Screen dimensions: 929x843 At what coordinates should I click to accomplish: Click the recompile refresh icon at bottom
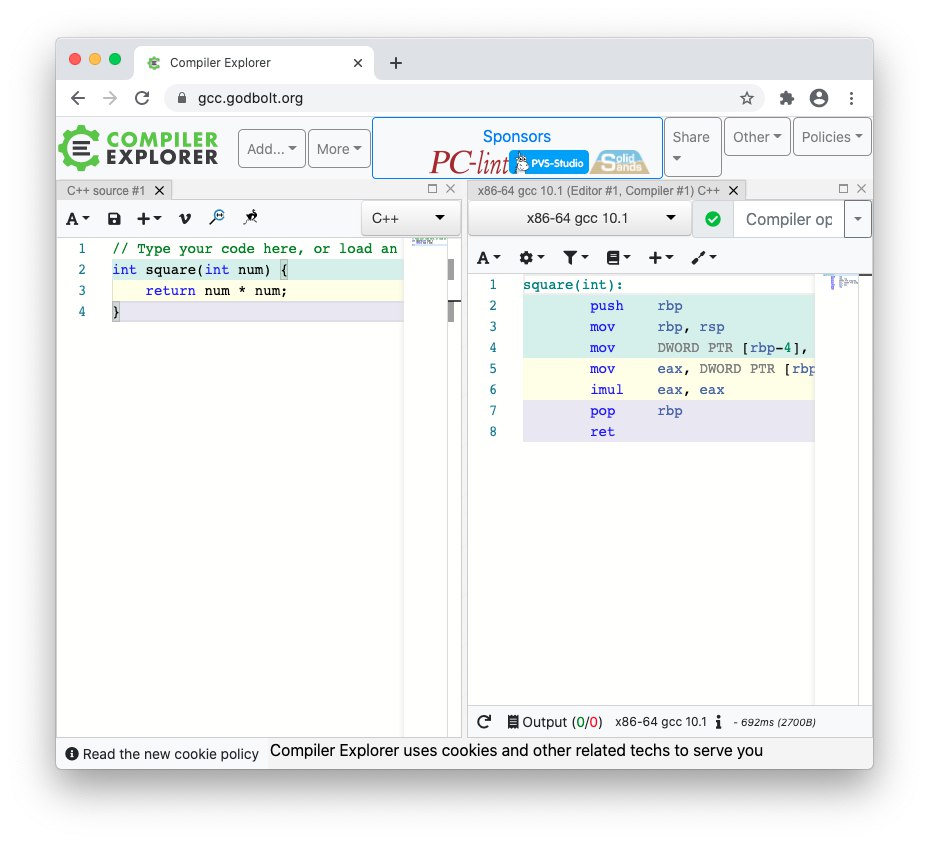click(x=484, y=722)
